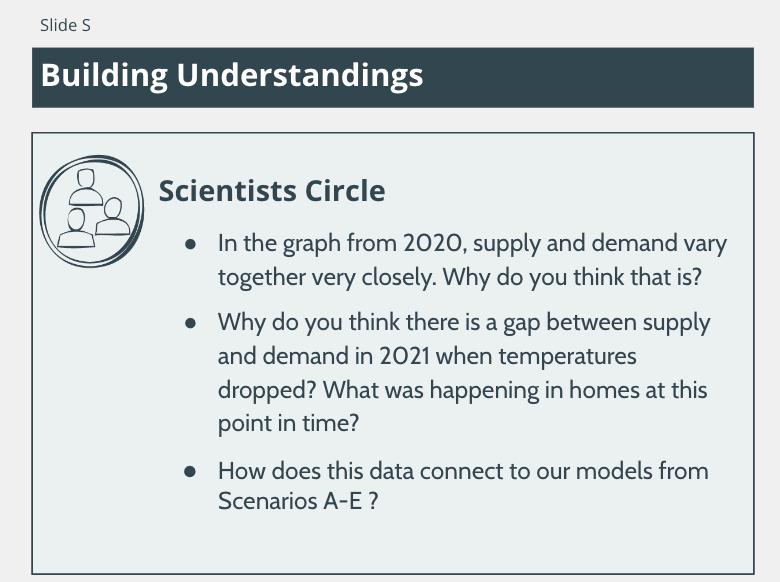Select the Slide S label
The width and height of the screenshot is (780, 582).
[x=65, y=25]
